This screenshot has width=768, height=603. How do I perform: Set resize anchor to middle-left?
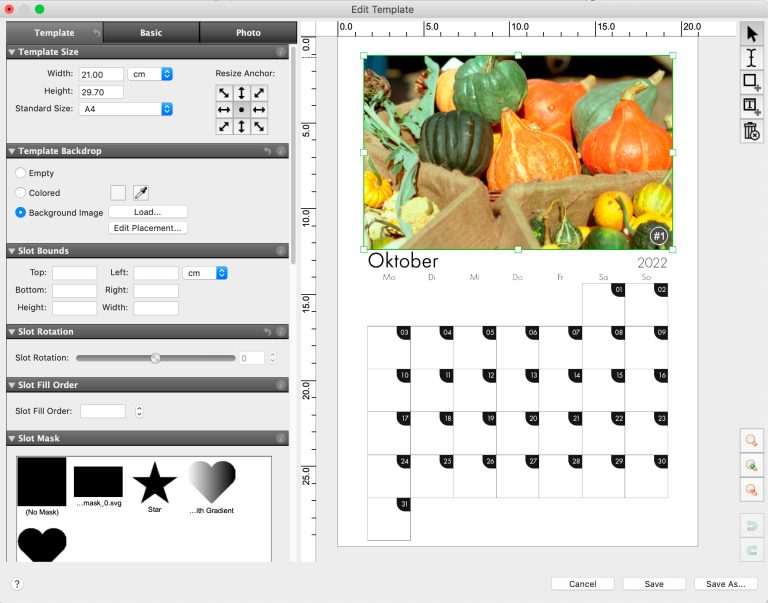(x=224, y=110)
